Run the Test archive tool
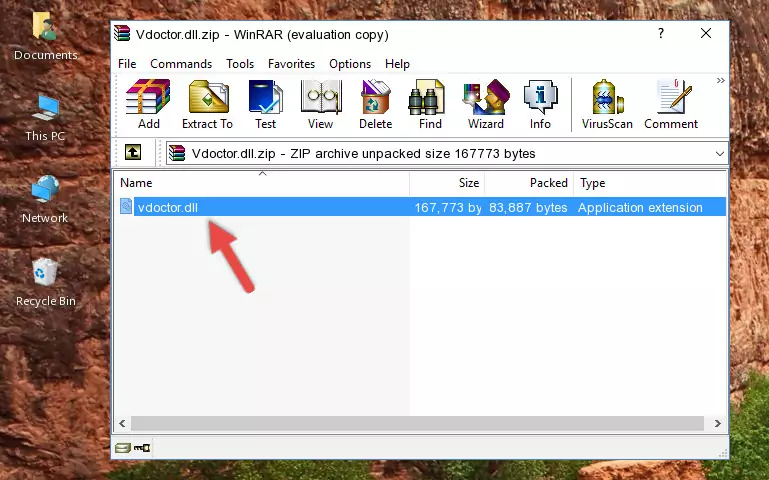This screenshot has height=480, width=769. (265, 104)
